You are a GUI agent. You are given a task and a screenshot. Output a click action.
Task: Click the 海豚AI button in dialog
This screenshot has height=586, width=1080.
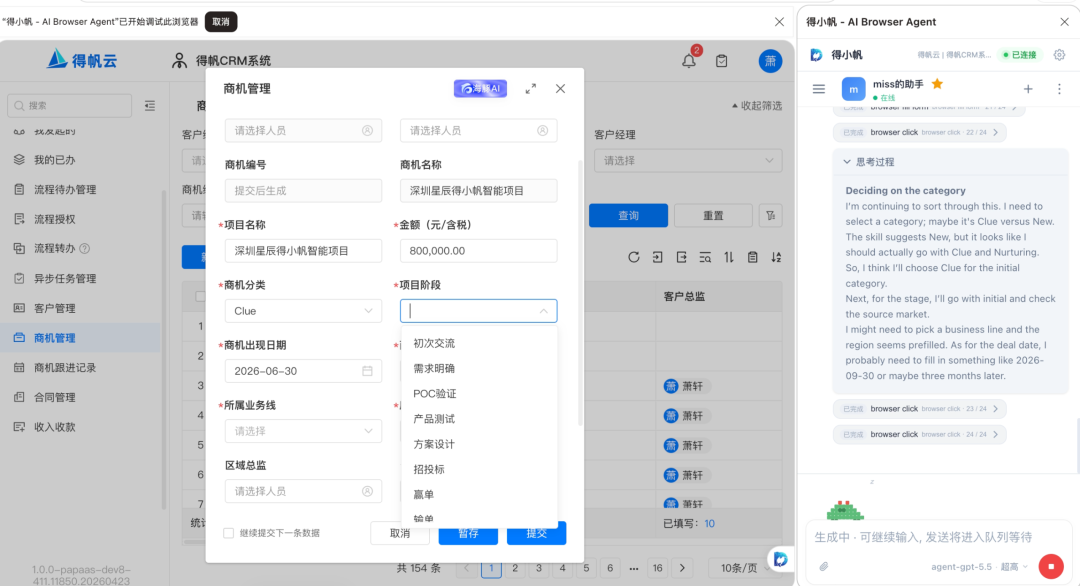pyautogui.click(x=480, y=88)
